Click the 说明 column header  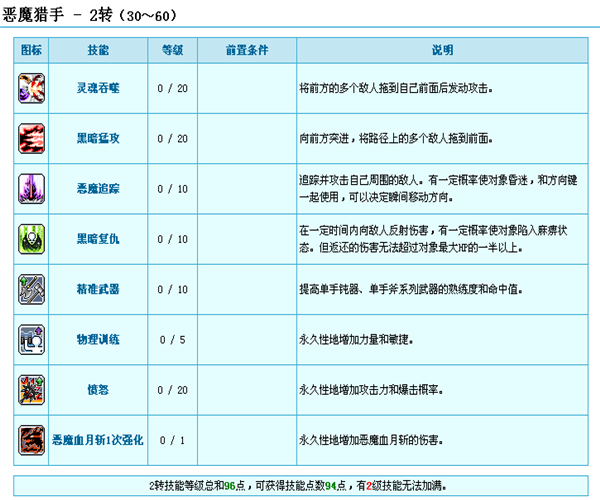(x=442, y=50)
